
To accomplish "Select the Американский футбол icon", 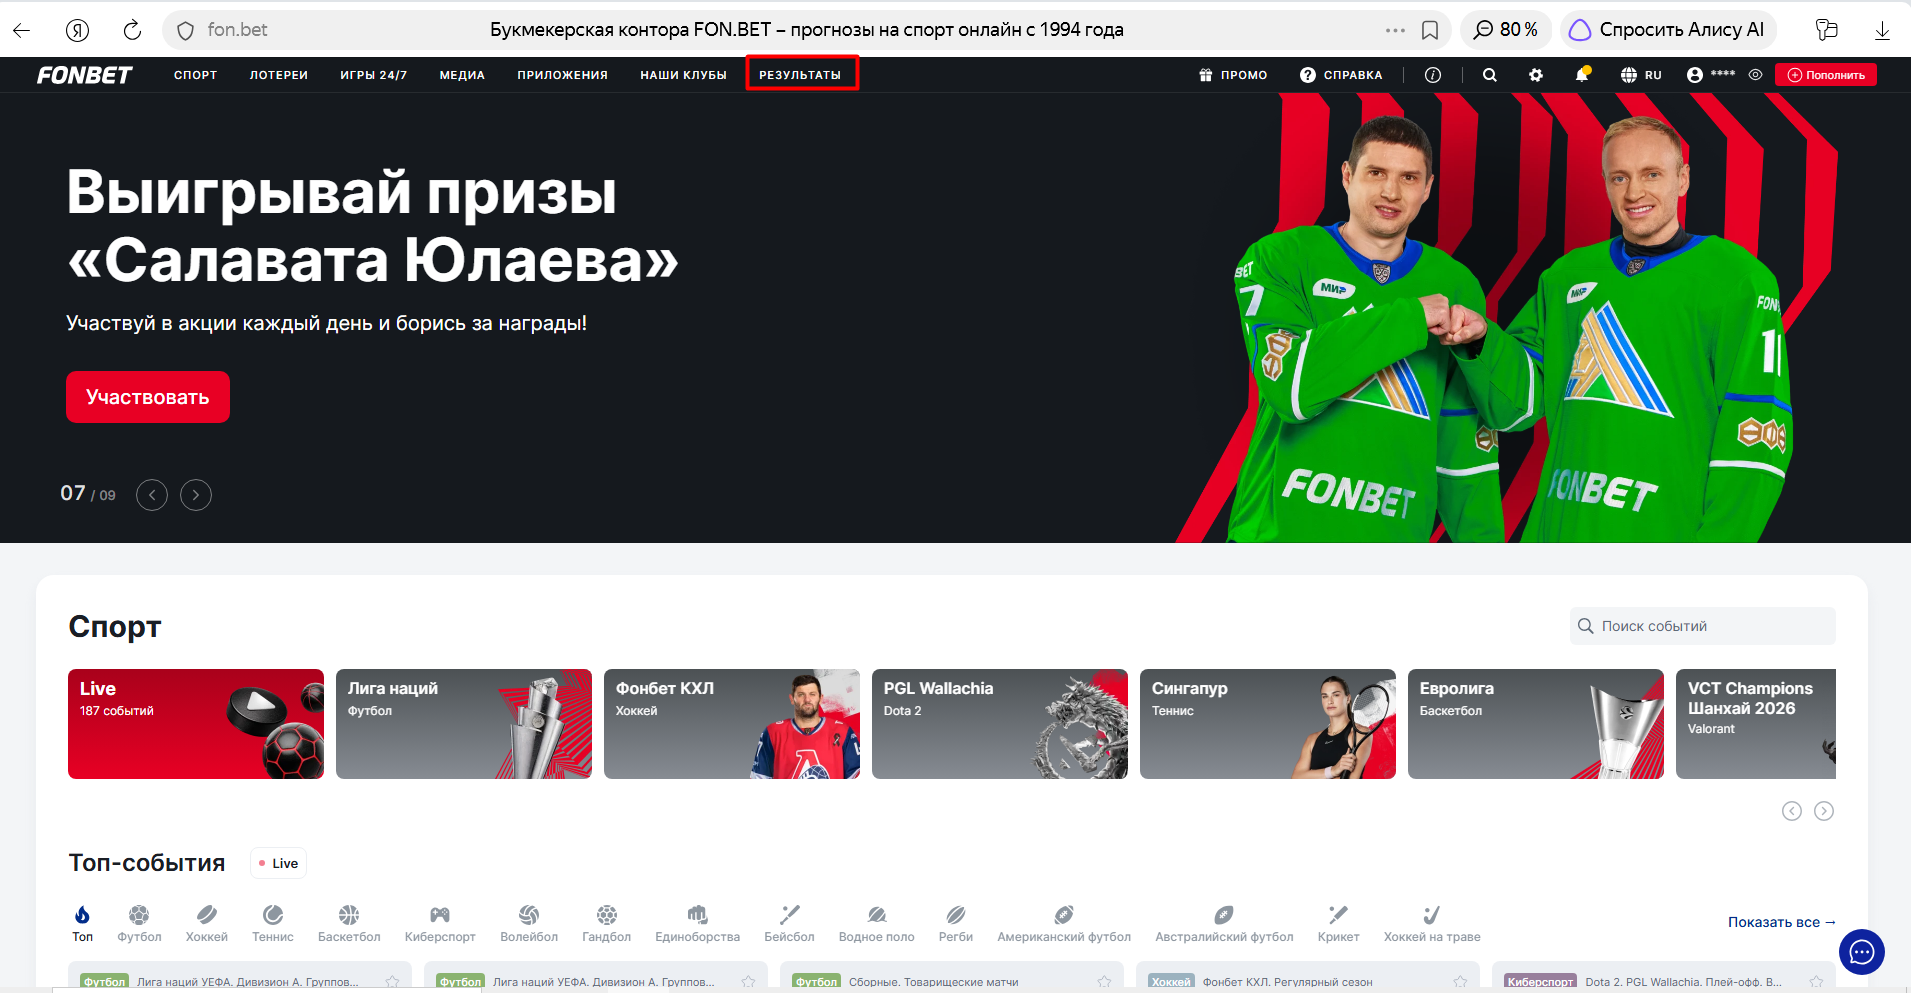I will [1064, 923].
